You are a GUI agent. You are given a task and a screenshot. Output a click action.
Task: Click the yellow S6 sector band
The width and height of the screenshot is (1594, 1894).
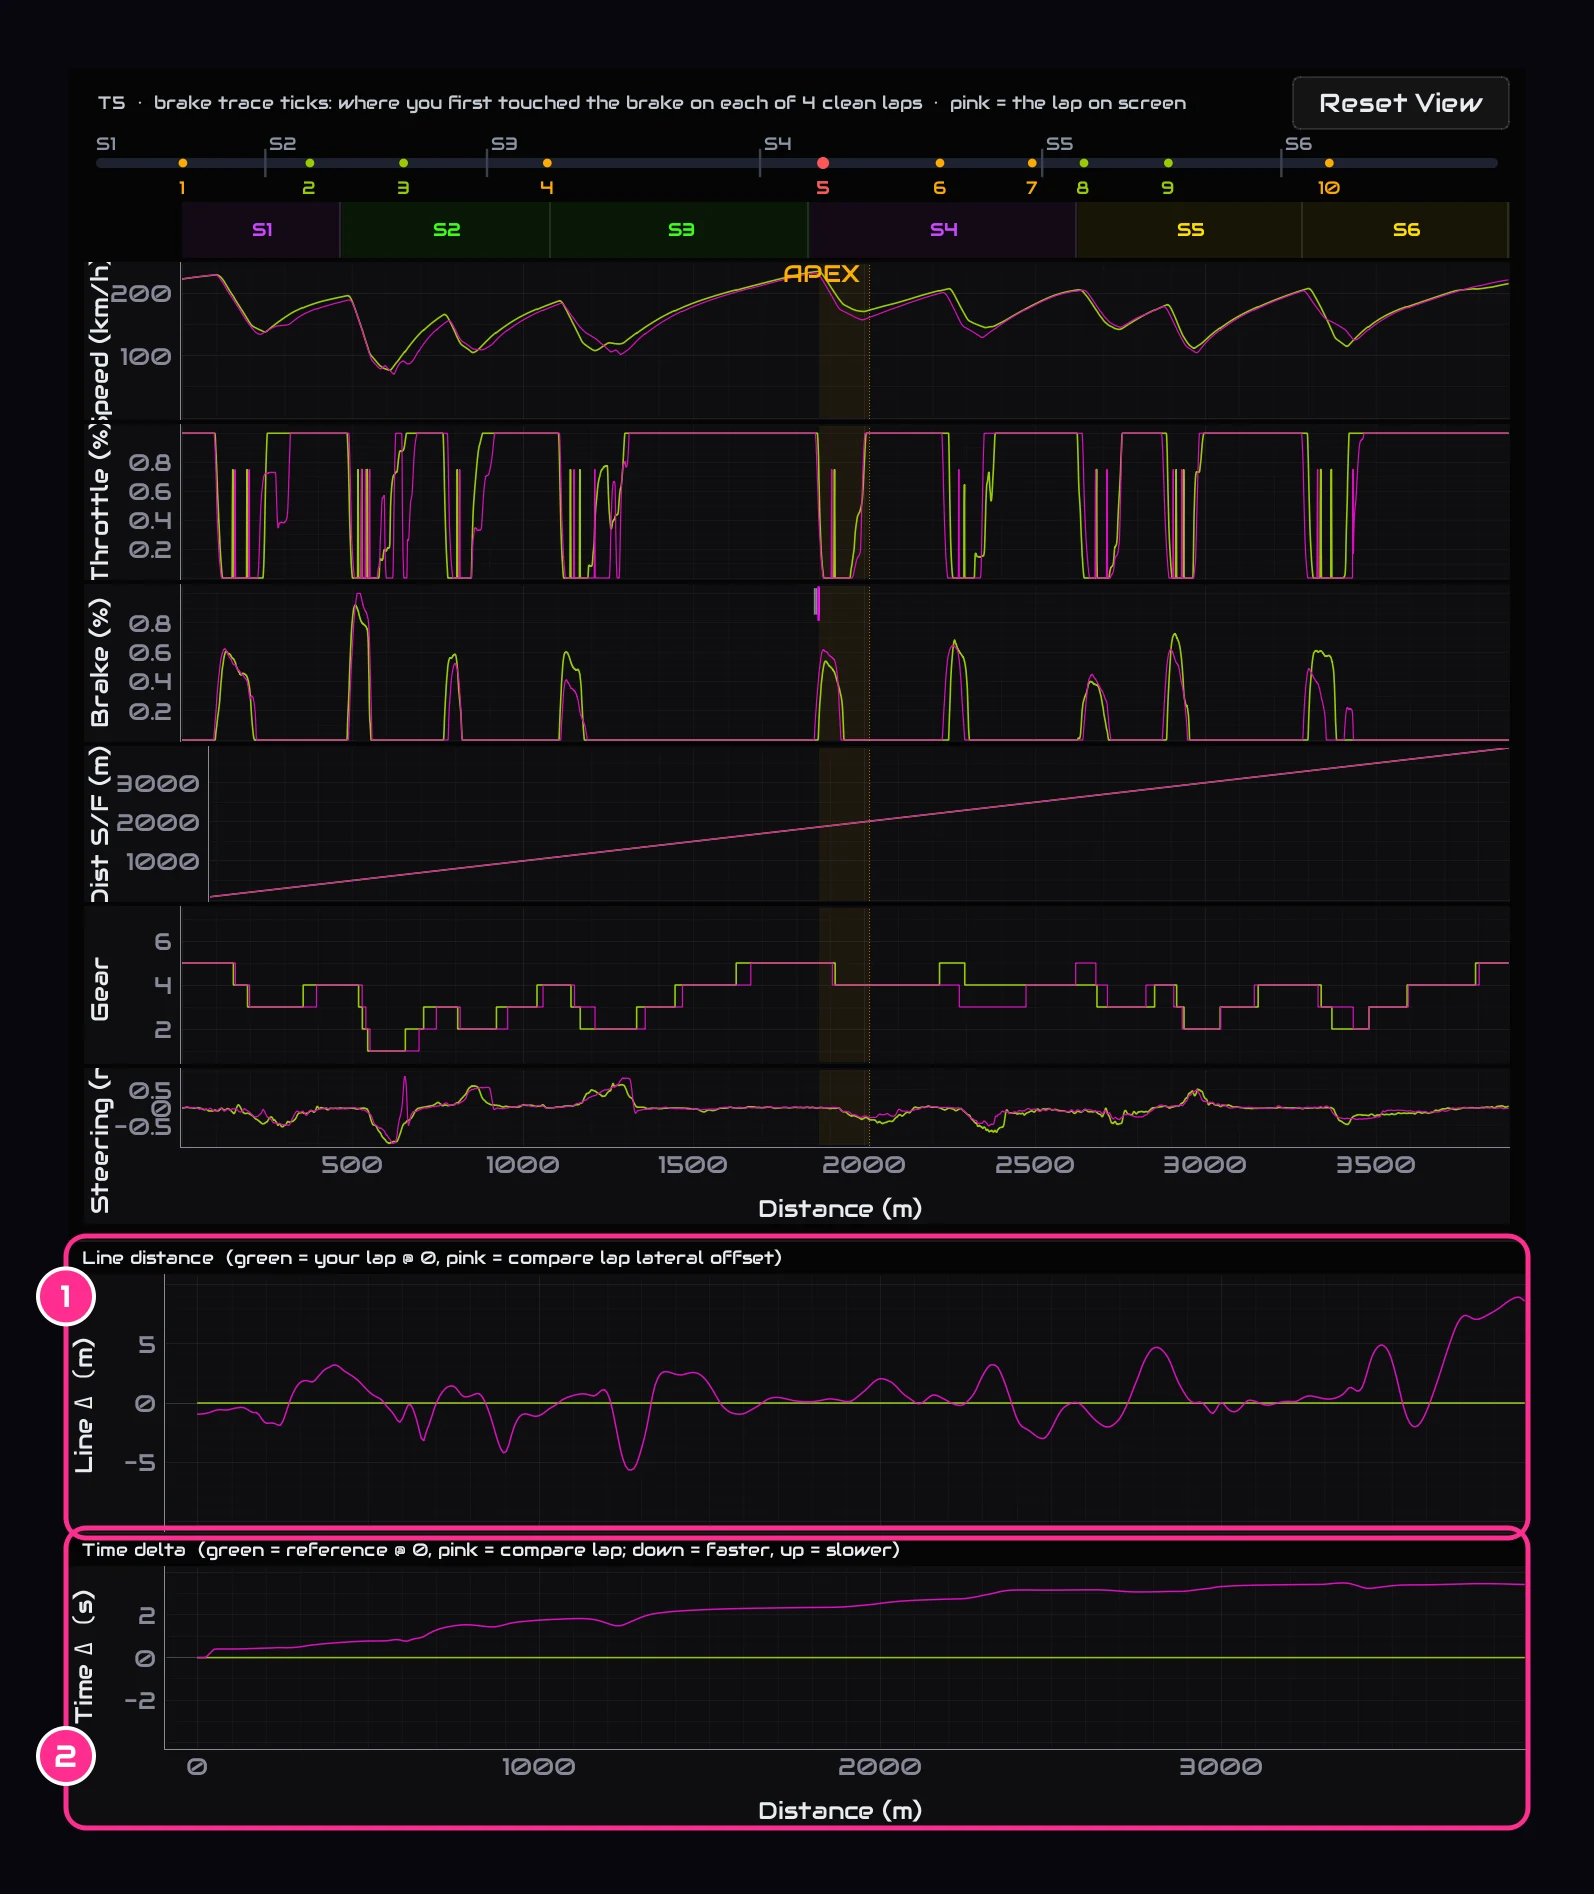click(x=1406, y=230)
